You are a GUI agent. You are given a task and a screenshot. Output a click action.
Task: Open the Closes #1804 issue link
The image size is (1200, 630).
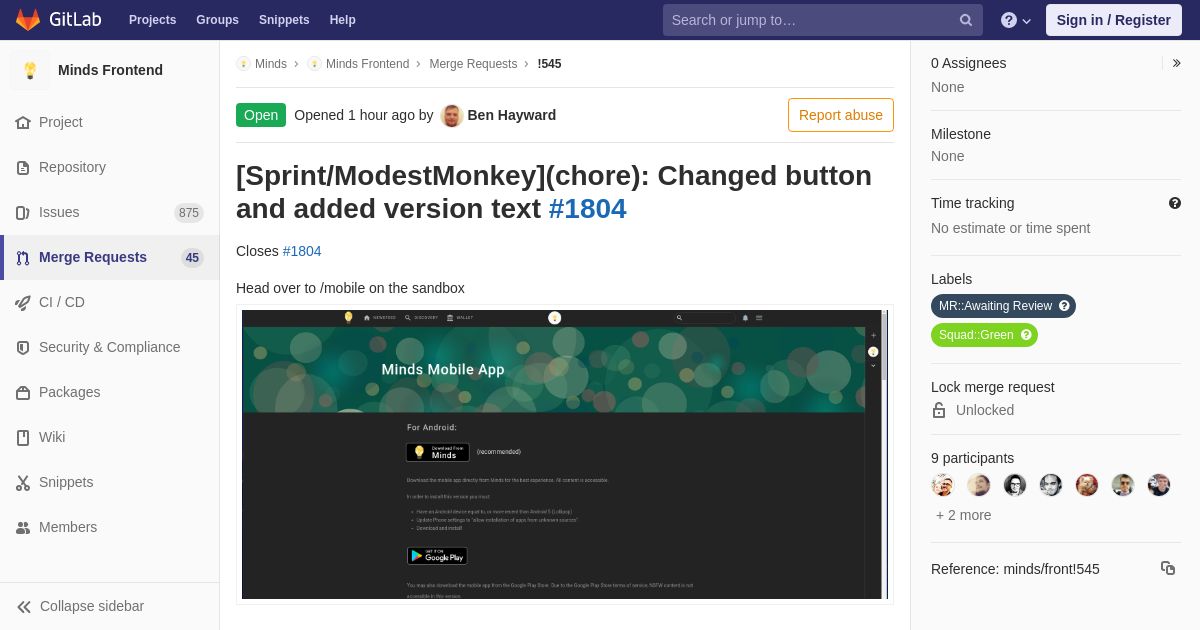(x=302, y=251)
